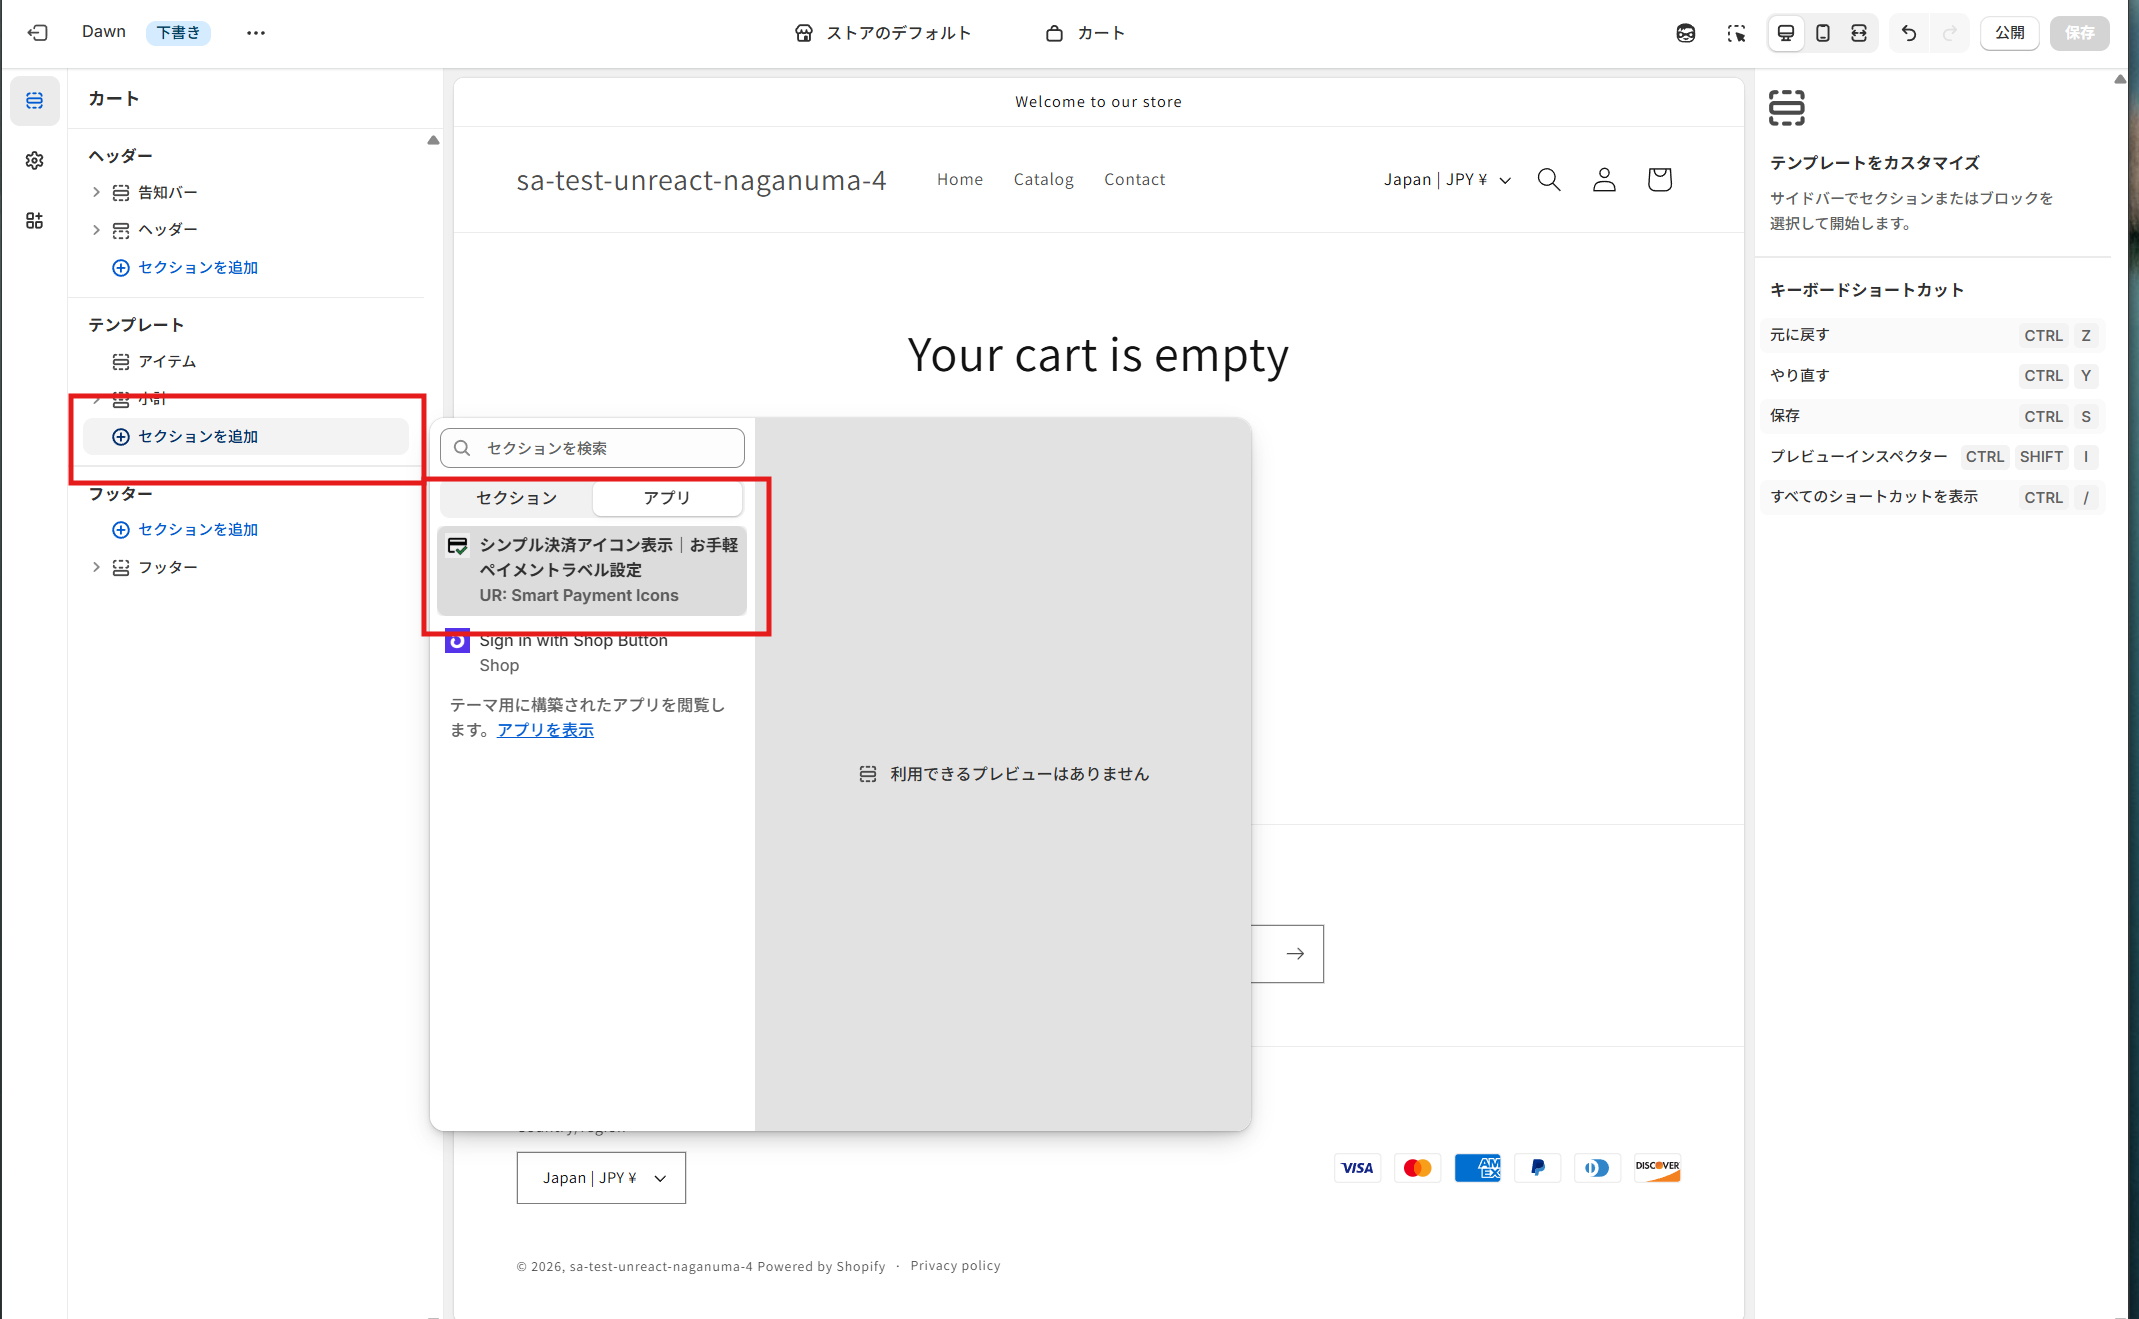Screen dimensions: 2139x1319
Task: Select the アプリ tab
Action: (667, 498)
